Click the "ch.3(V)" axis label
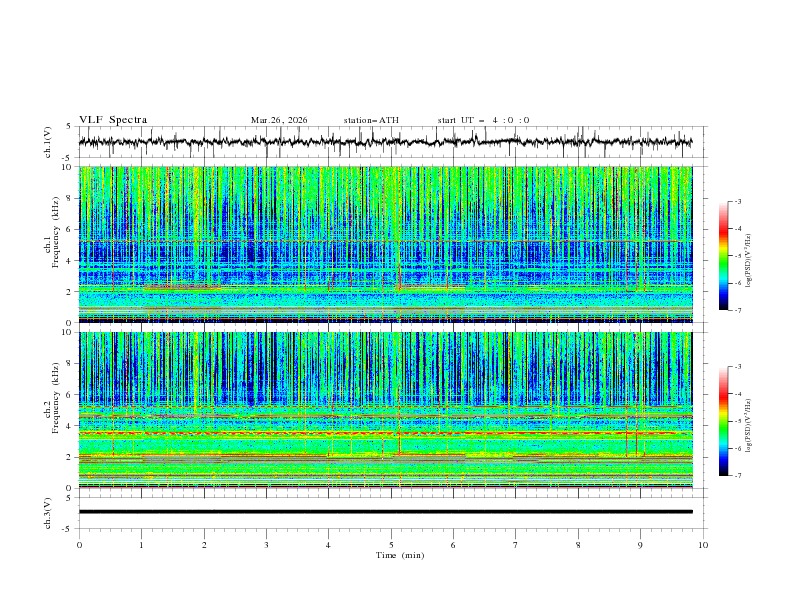This screenshot has width=792, height=612. point(48,513)
